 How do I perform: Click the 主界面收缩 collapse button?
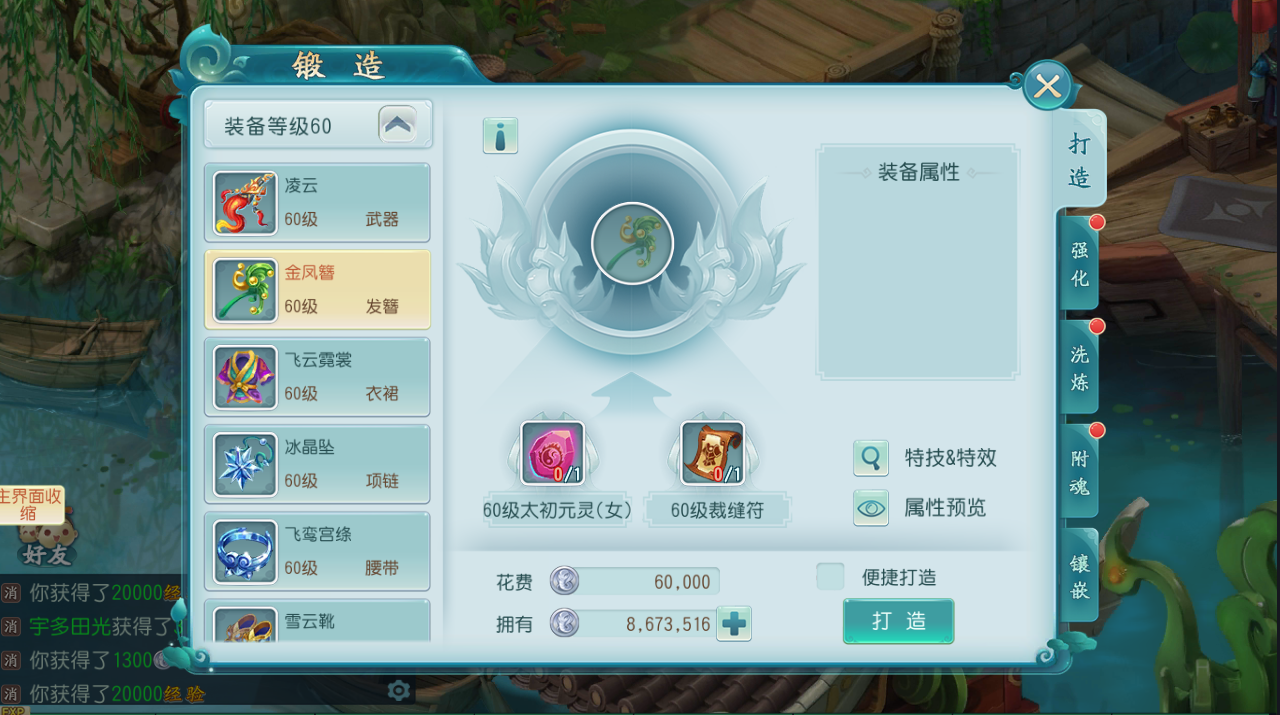(31, 505)
